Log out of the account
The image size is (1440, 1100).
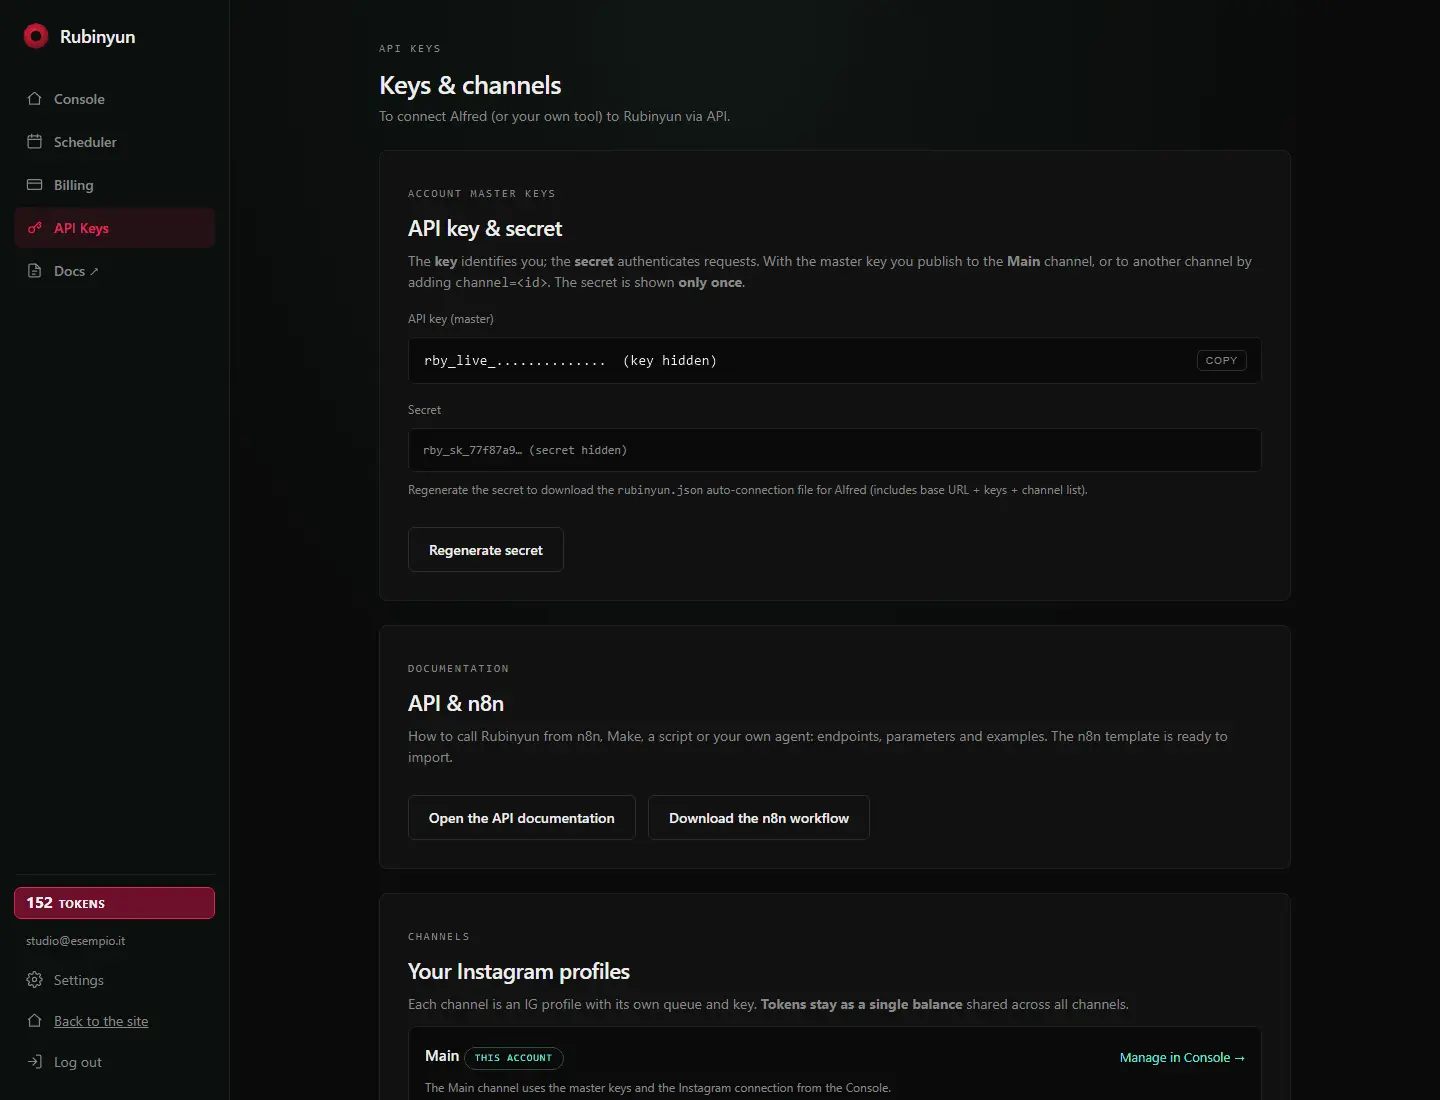[x=114, y=1062]
